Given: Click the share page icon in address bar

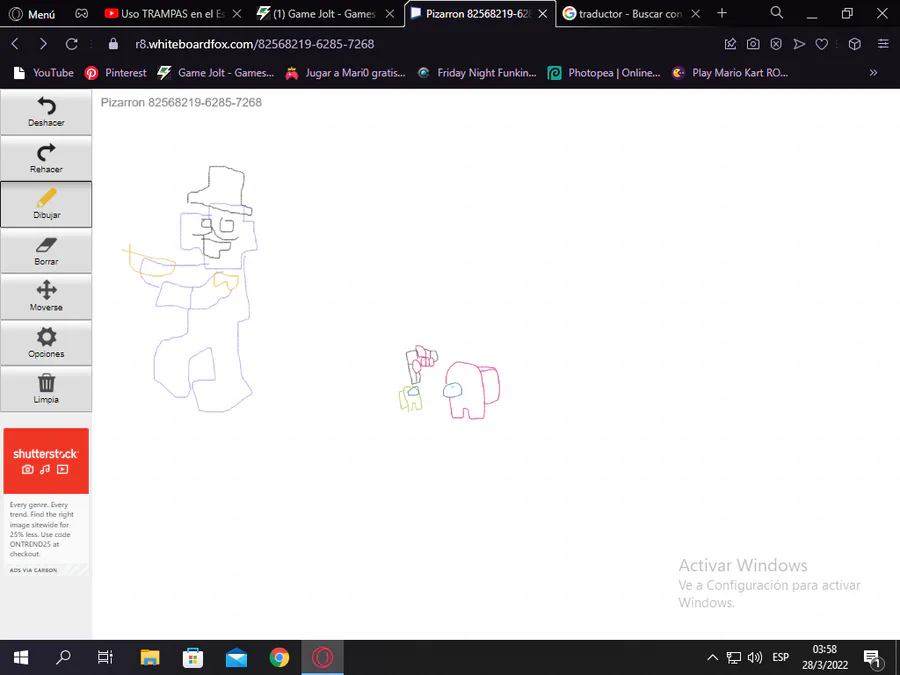Looking at the screenshot, I should pyautogui.click(x=730, y=44).
